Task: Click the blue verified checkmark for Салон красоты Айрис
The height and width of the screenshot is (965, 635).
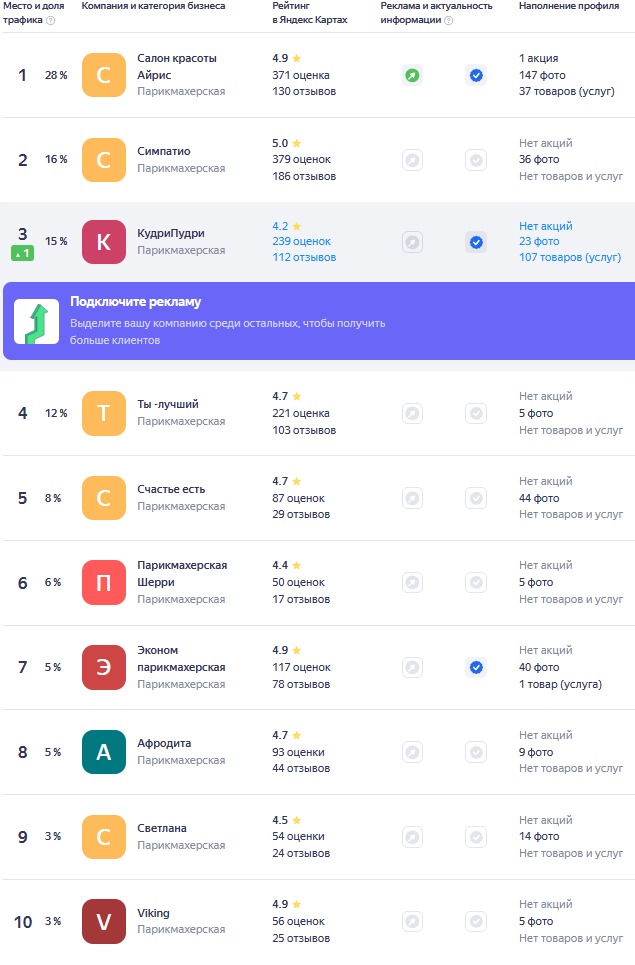Action: click(476, 76)
